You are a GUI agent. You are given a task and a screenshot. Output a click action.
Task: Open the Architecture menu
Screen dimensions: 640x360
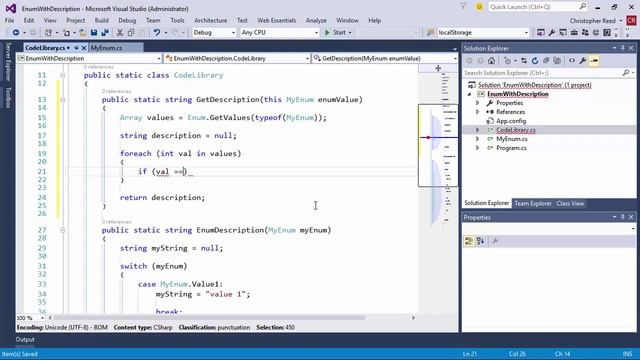211,20
